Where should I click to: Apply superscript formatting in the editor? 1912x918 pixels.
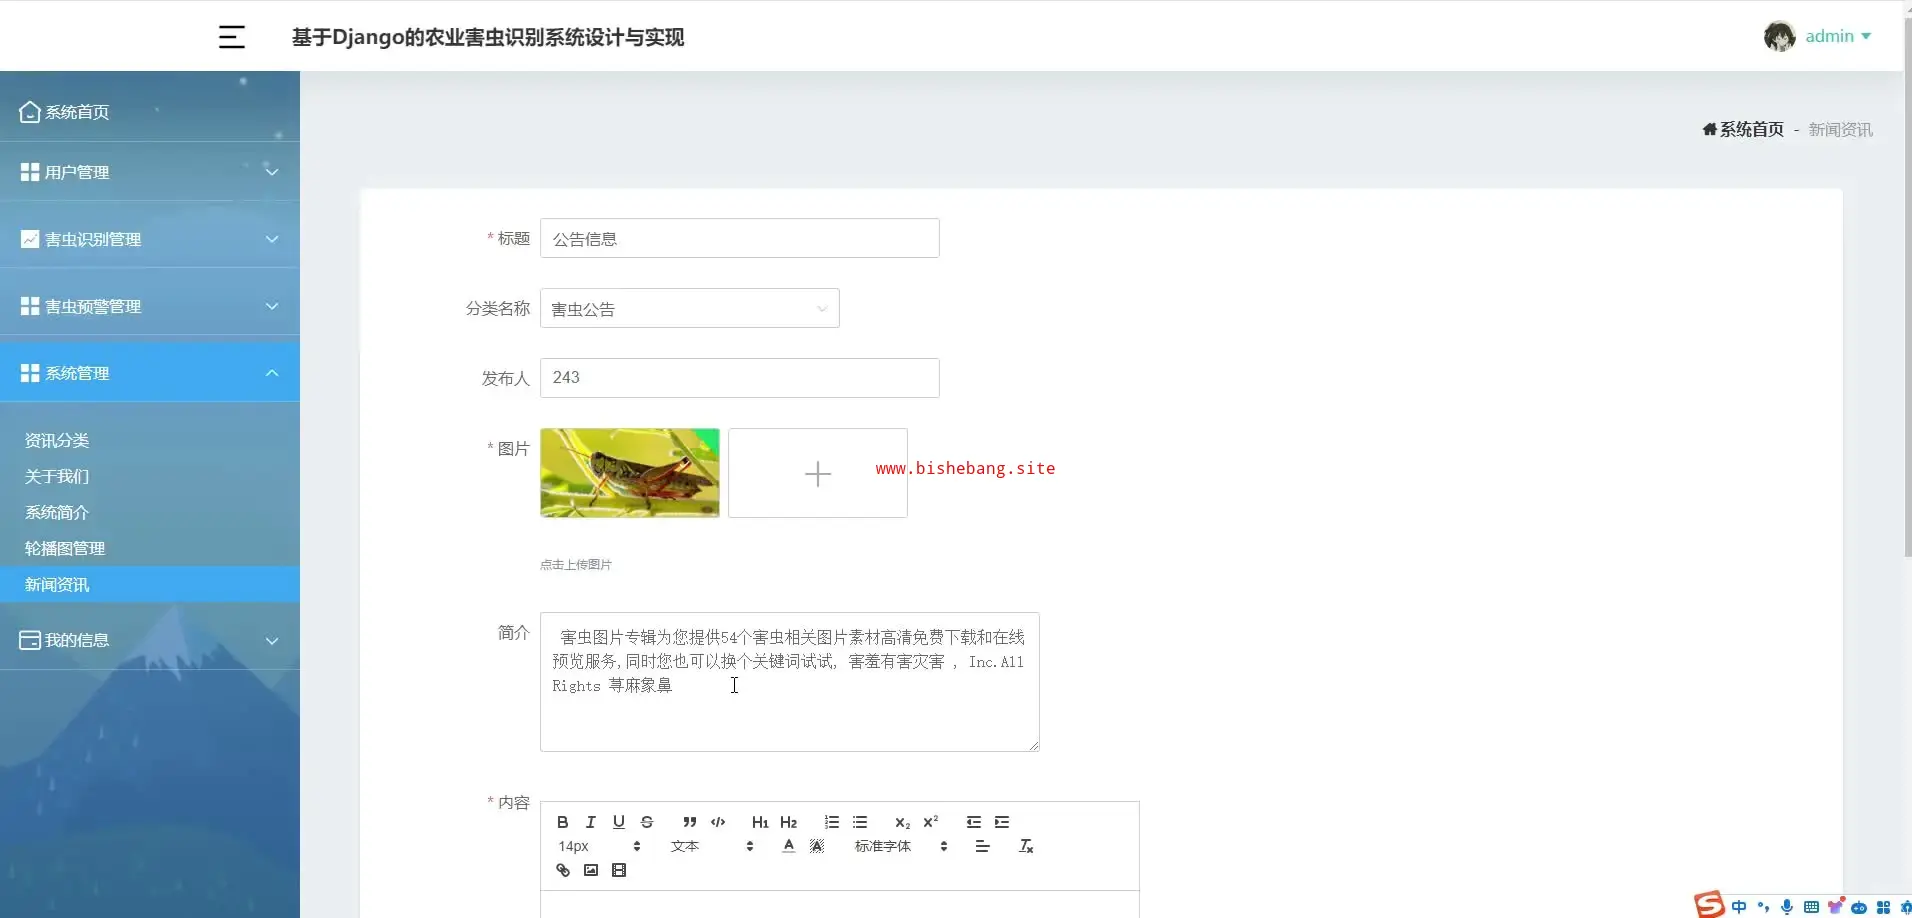[930, 822]
